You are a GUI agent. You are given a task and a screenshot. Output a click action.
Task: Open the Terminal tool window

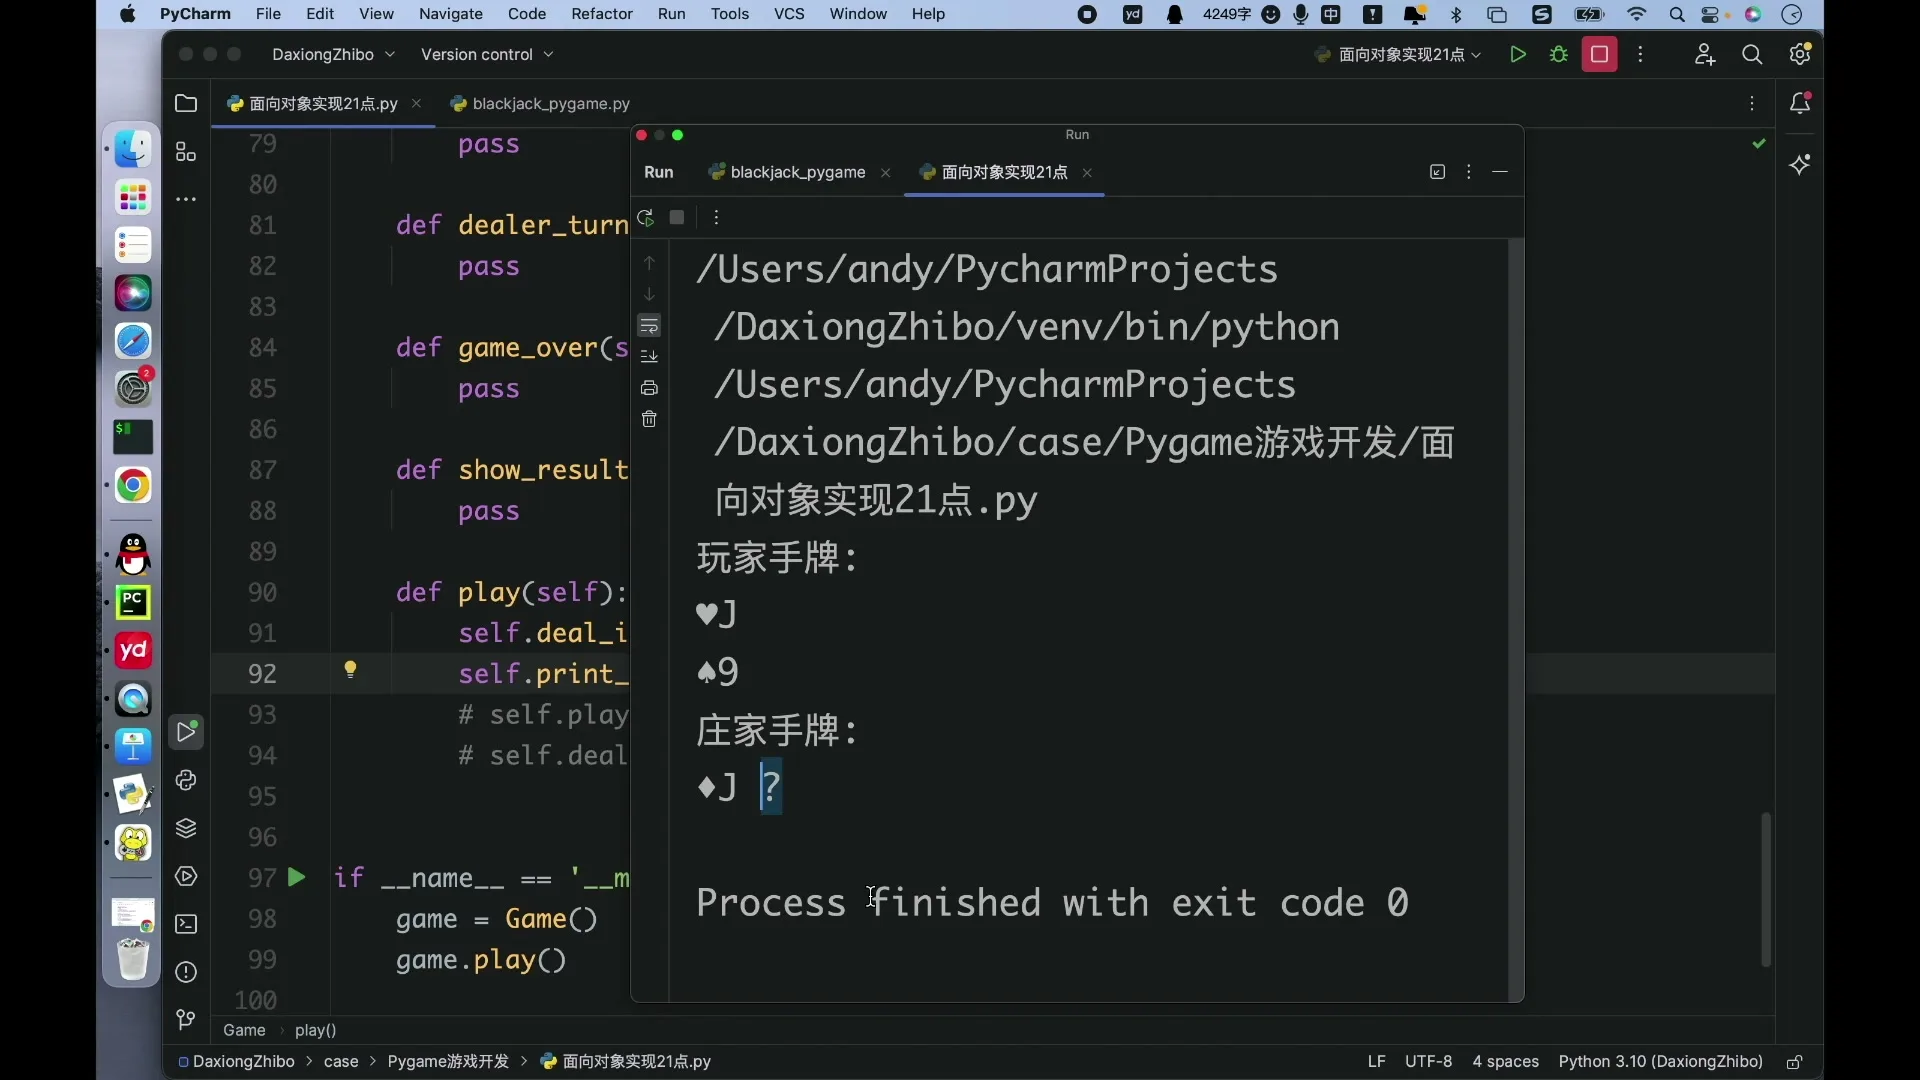click(x=186, y=925)
